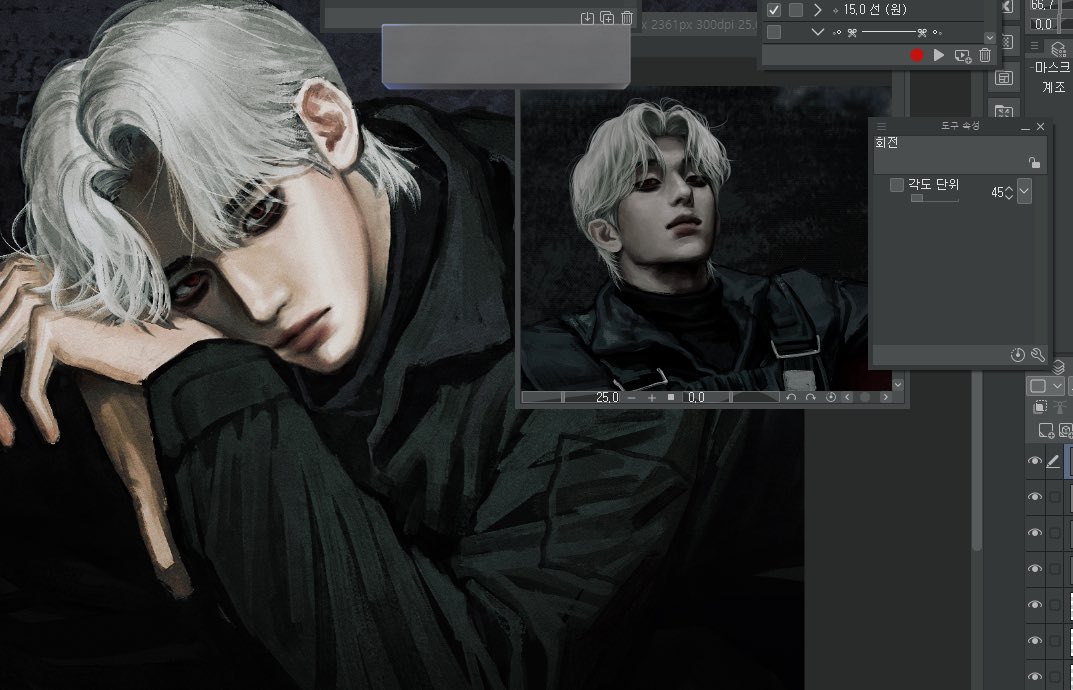Viewport: 1073px width, 690px height.
Task: Play the selected auto action
Action: pos(939,55)
